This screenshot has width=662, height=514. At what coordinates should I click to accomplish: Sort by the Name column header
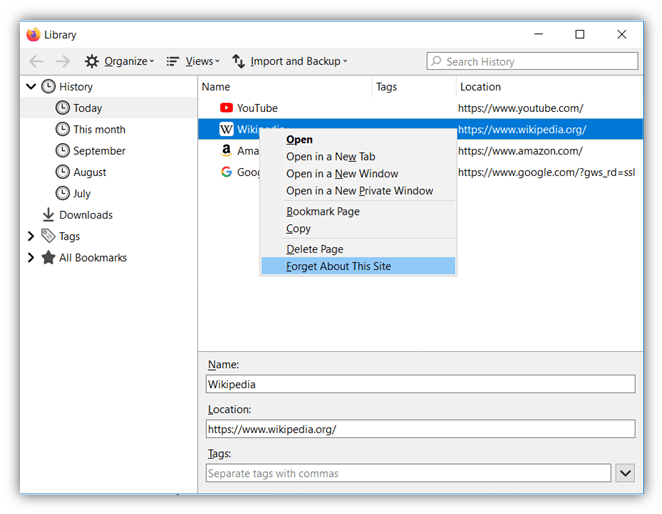point(285,87)
